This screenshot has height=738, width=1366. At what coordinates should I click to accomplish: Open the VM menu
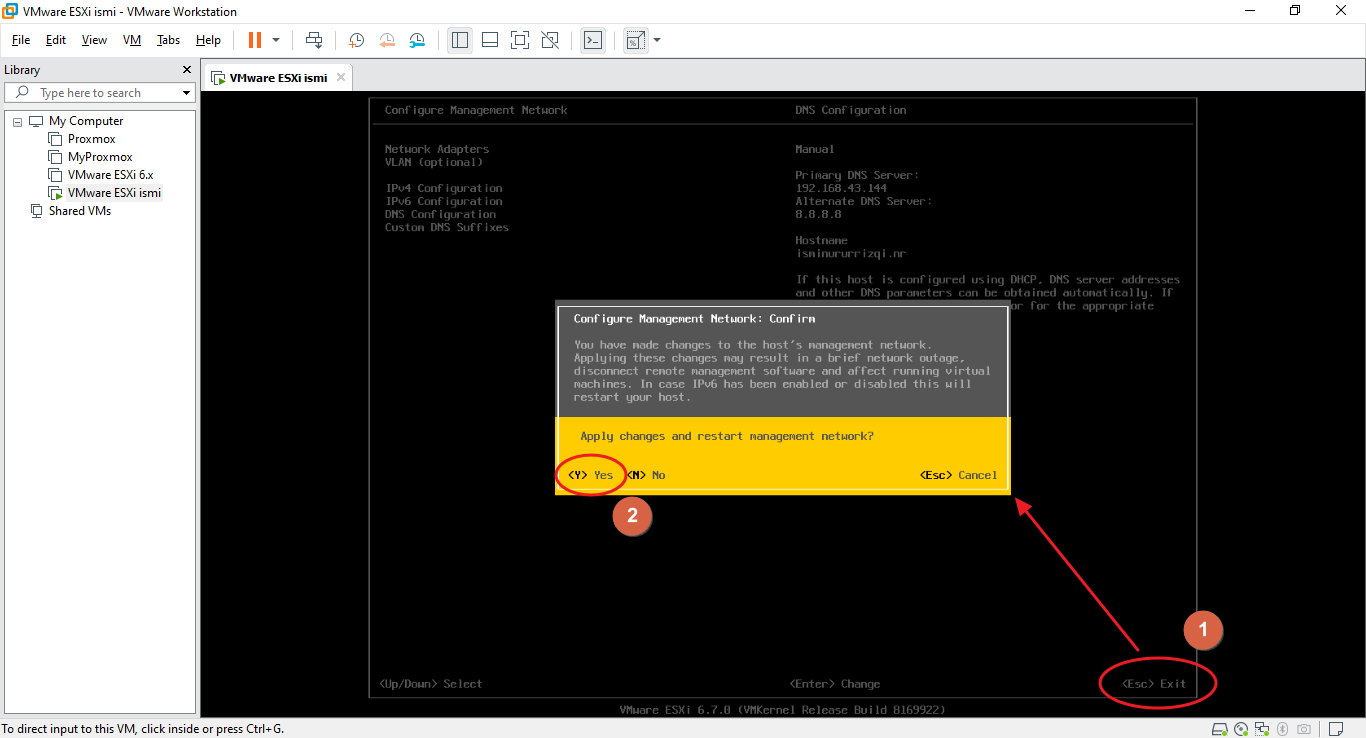click(x=132, y=40)
